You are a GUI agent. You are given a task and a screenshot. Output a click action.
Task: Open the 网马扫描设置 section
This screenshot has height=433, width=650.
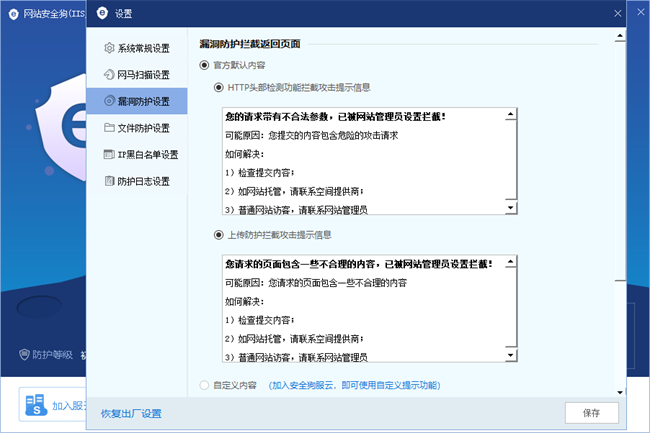pyautogui.click(x=137, y=75)
